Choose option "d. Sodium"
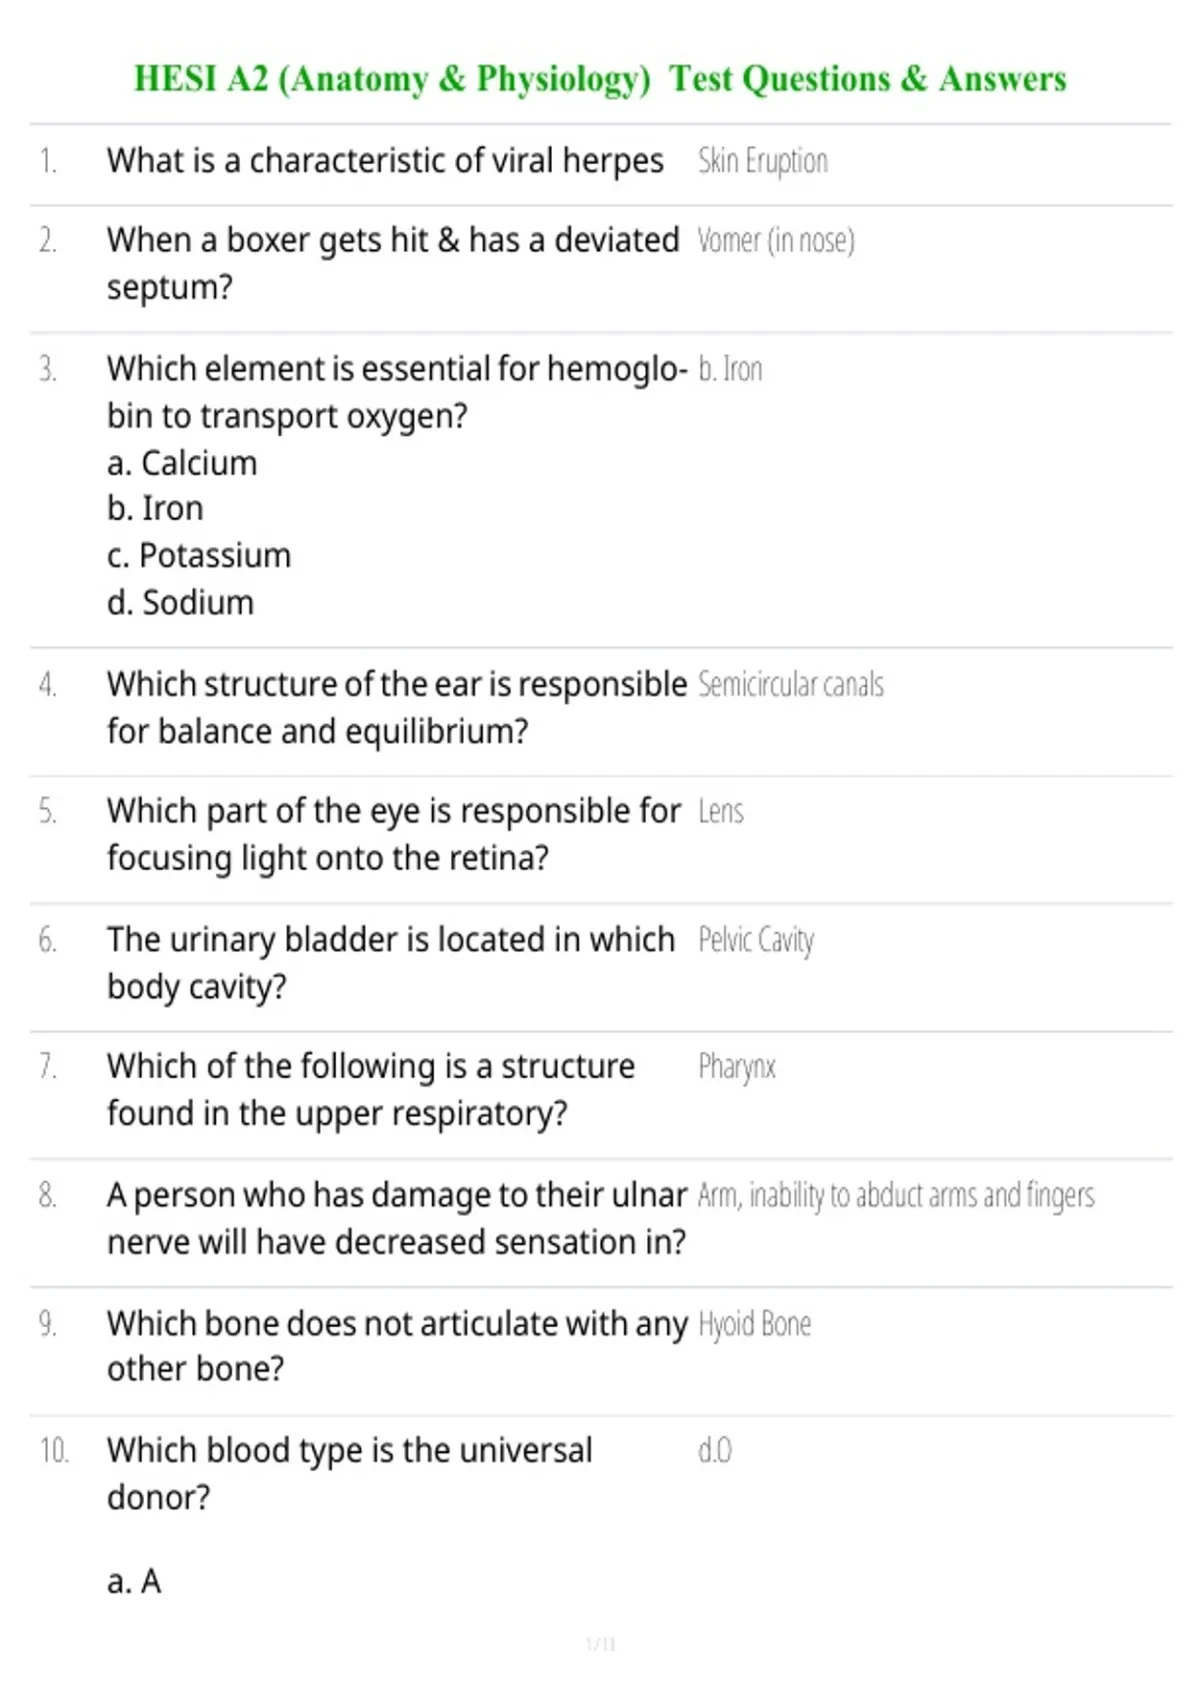 180,603
